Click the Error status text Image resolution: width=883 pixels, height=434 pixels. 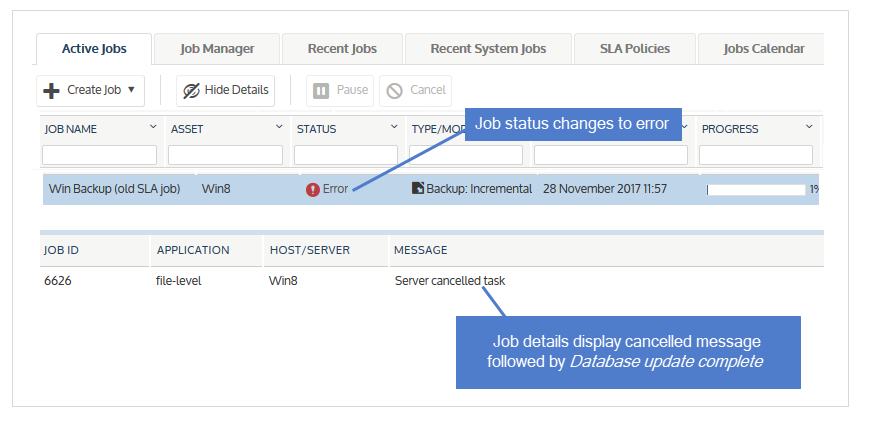pos(335,189)
